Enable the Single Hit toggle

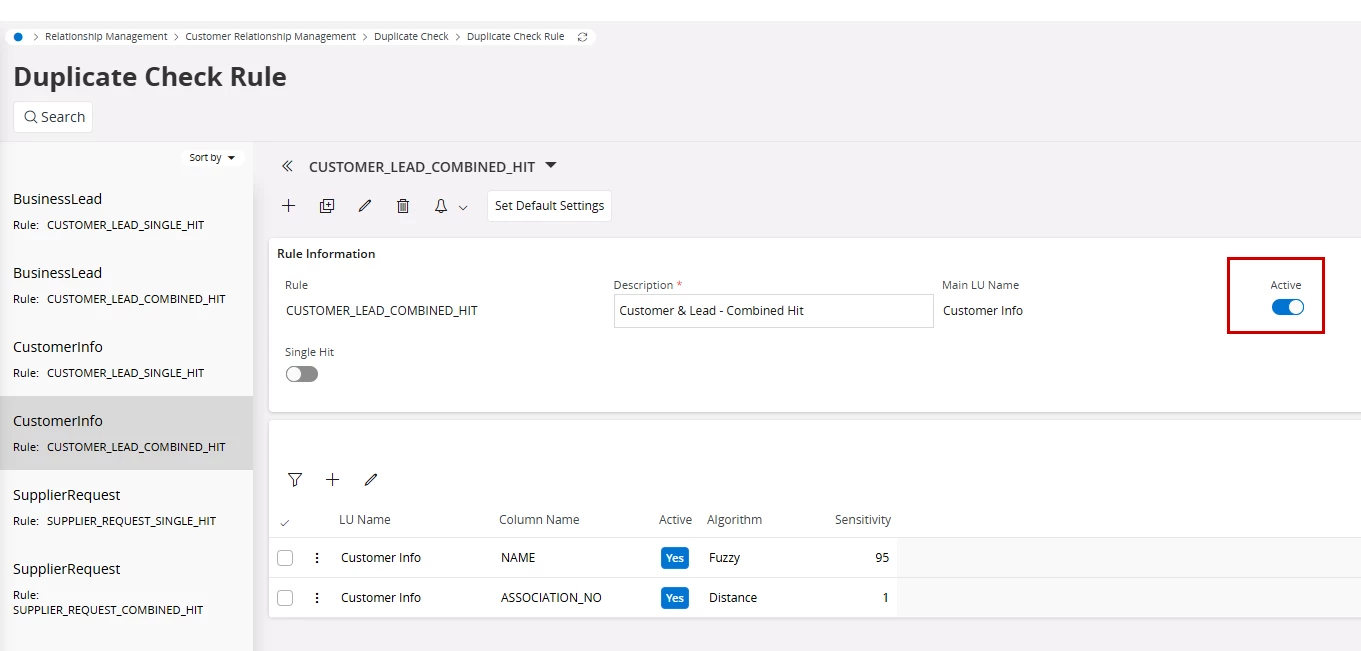point(301,374)
